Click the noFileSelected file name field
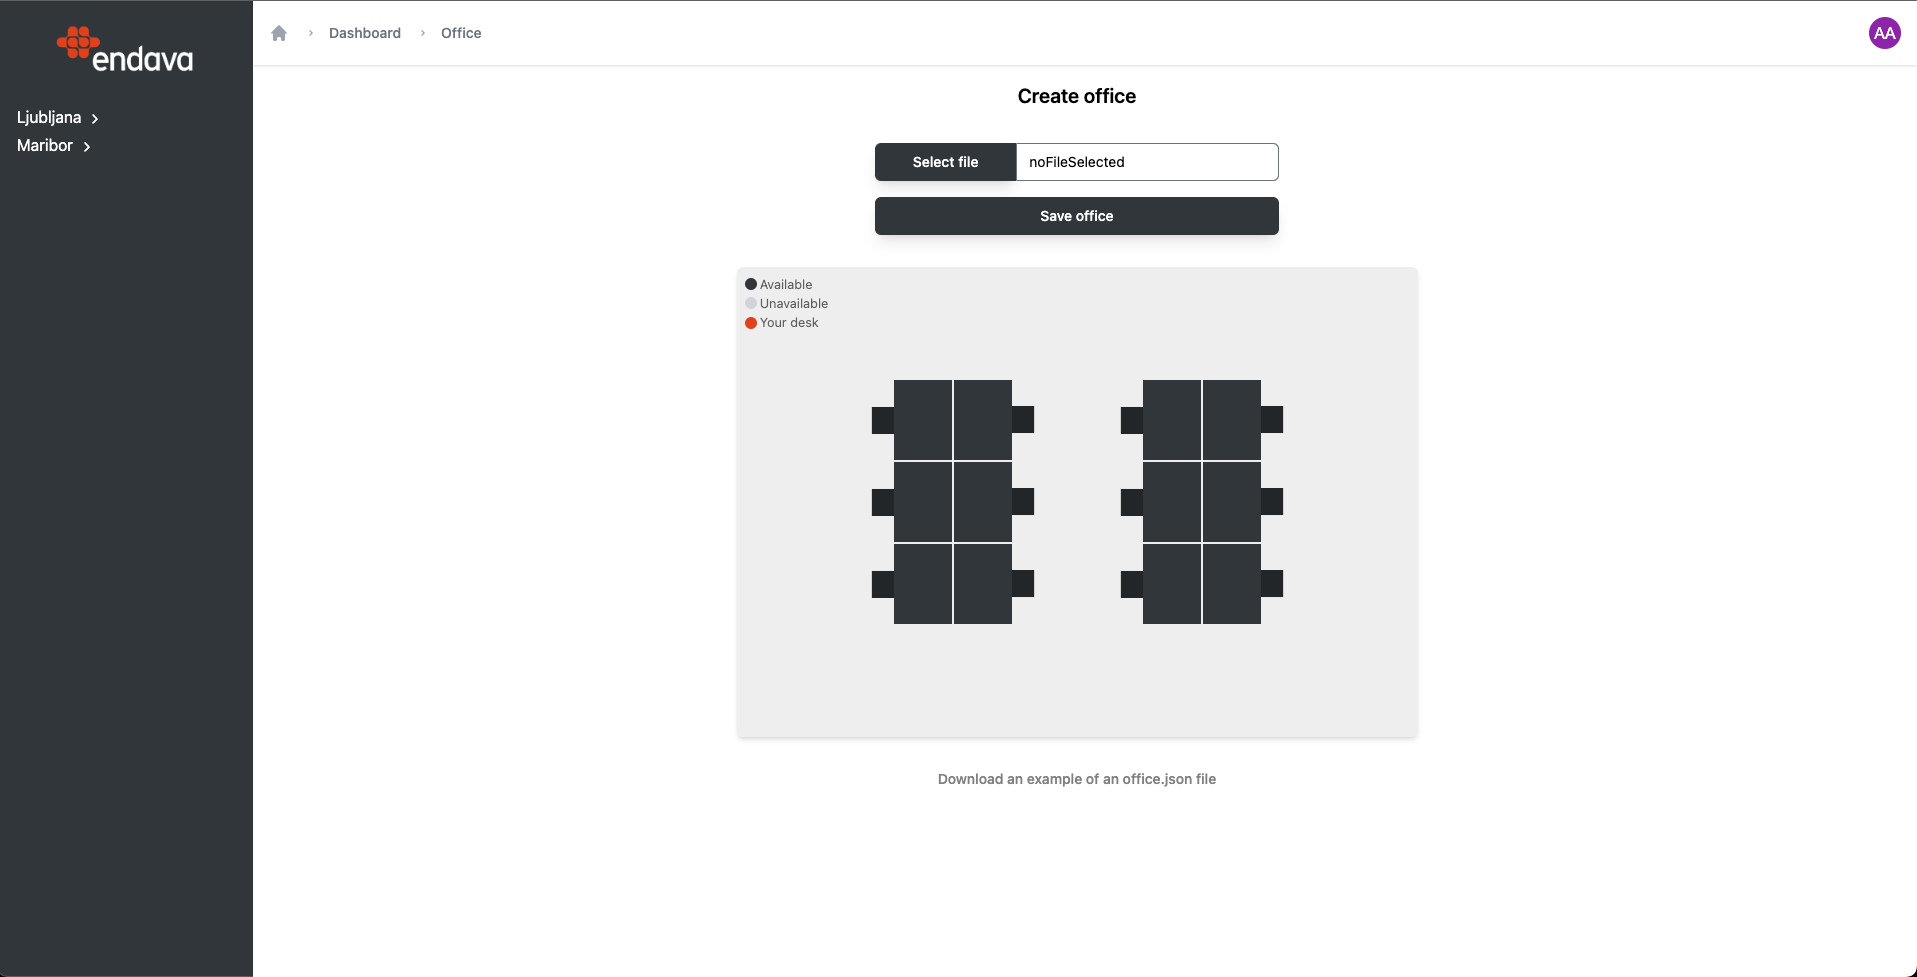Image resolution: width=1917 pixels, height=977 pixels. pos(1147,162)
